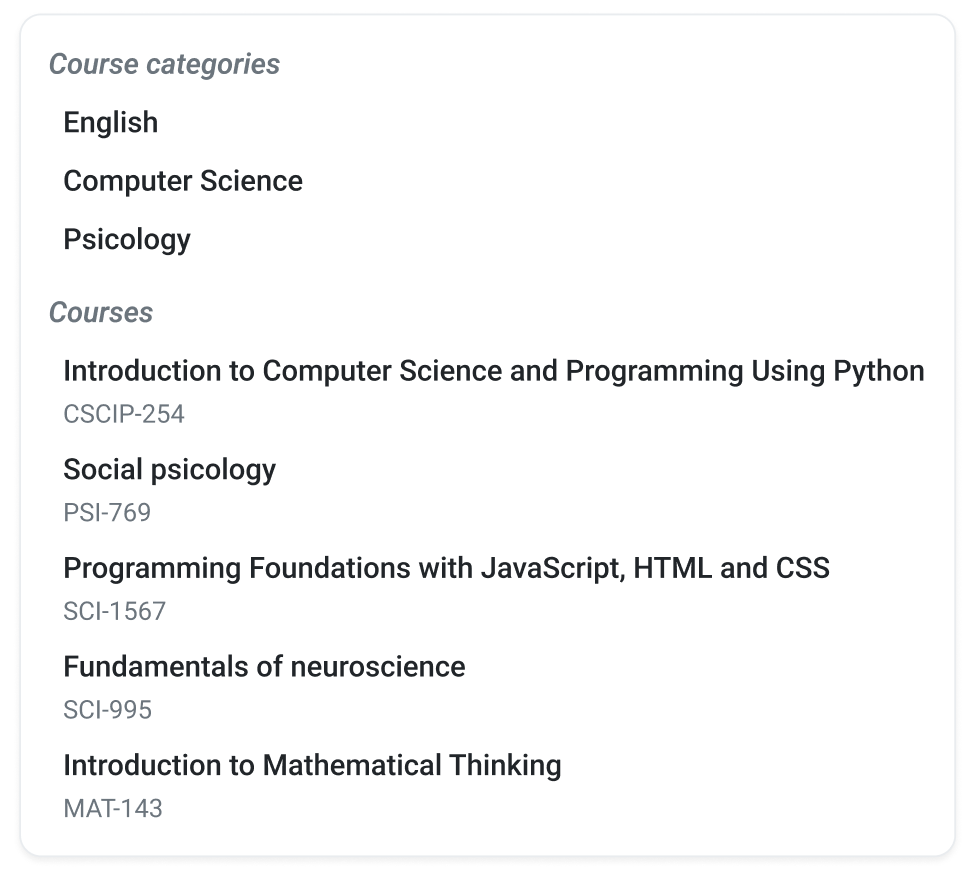Pick the last listed course, Mathematical Thinking
The image size is (978, 876).
click(312, 765)
